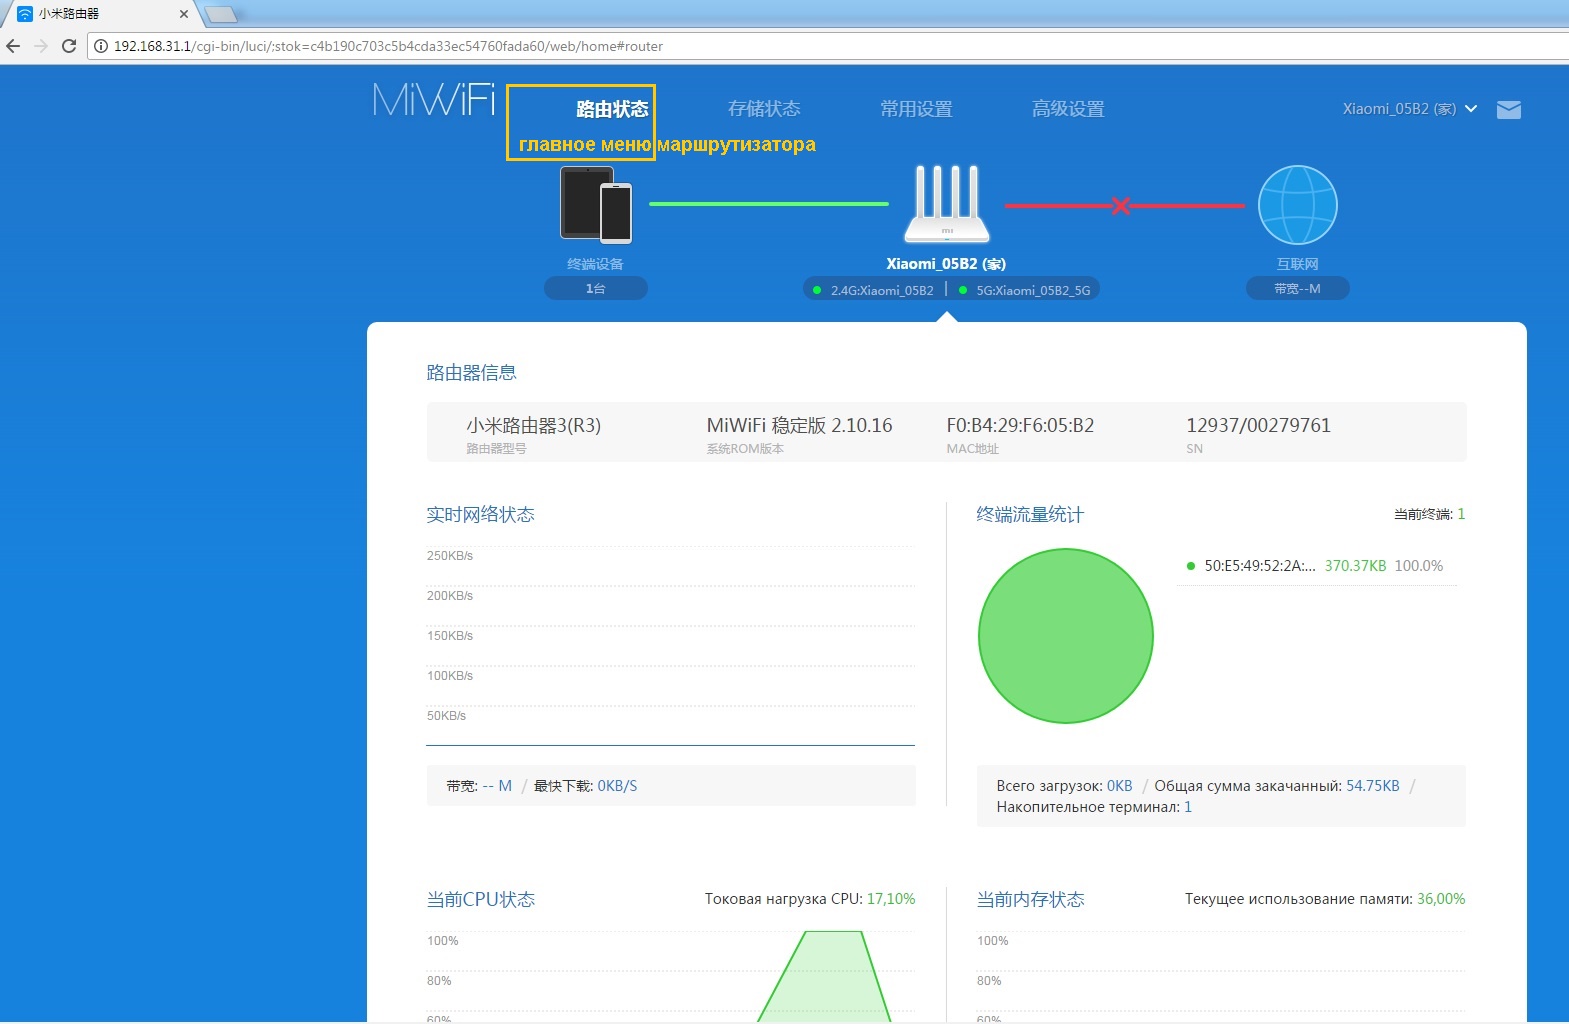
Task: Click the 带宽--M bandwidth badge
Action: point(1297,289)
